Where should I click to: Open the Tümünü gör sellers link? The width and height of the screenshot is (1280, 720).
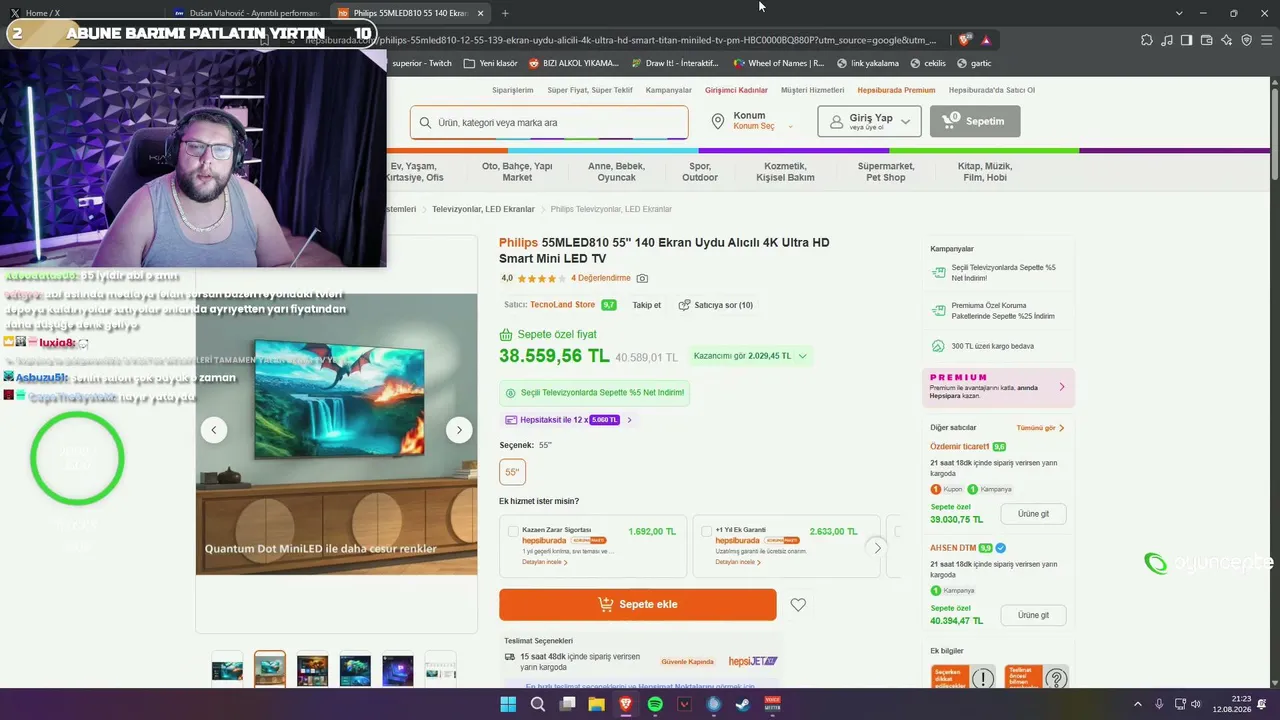pyautogui.click(x=1040, y=428)
